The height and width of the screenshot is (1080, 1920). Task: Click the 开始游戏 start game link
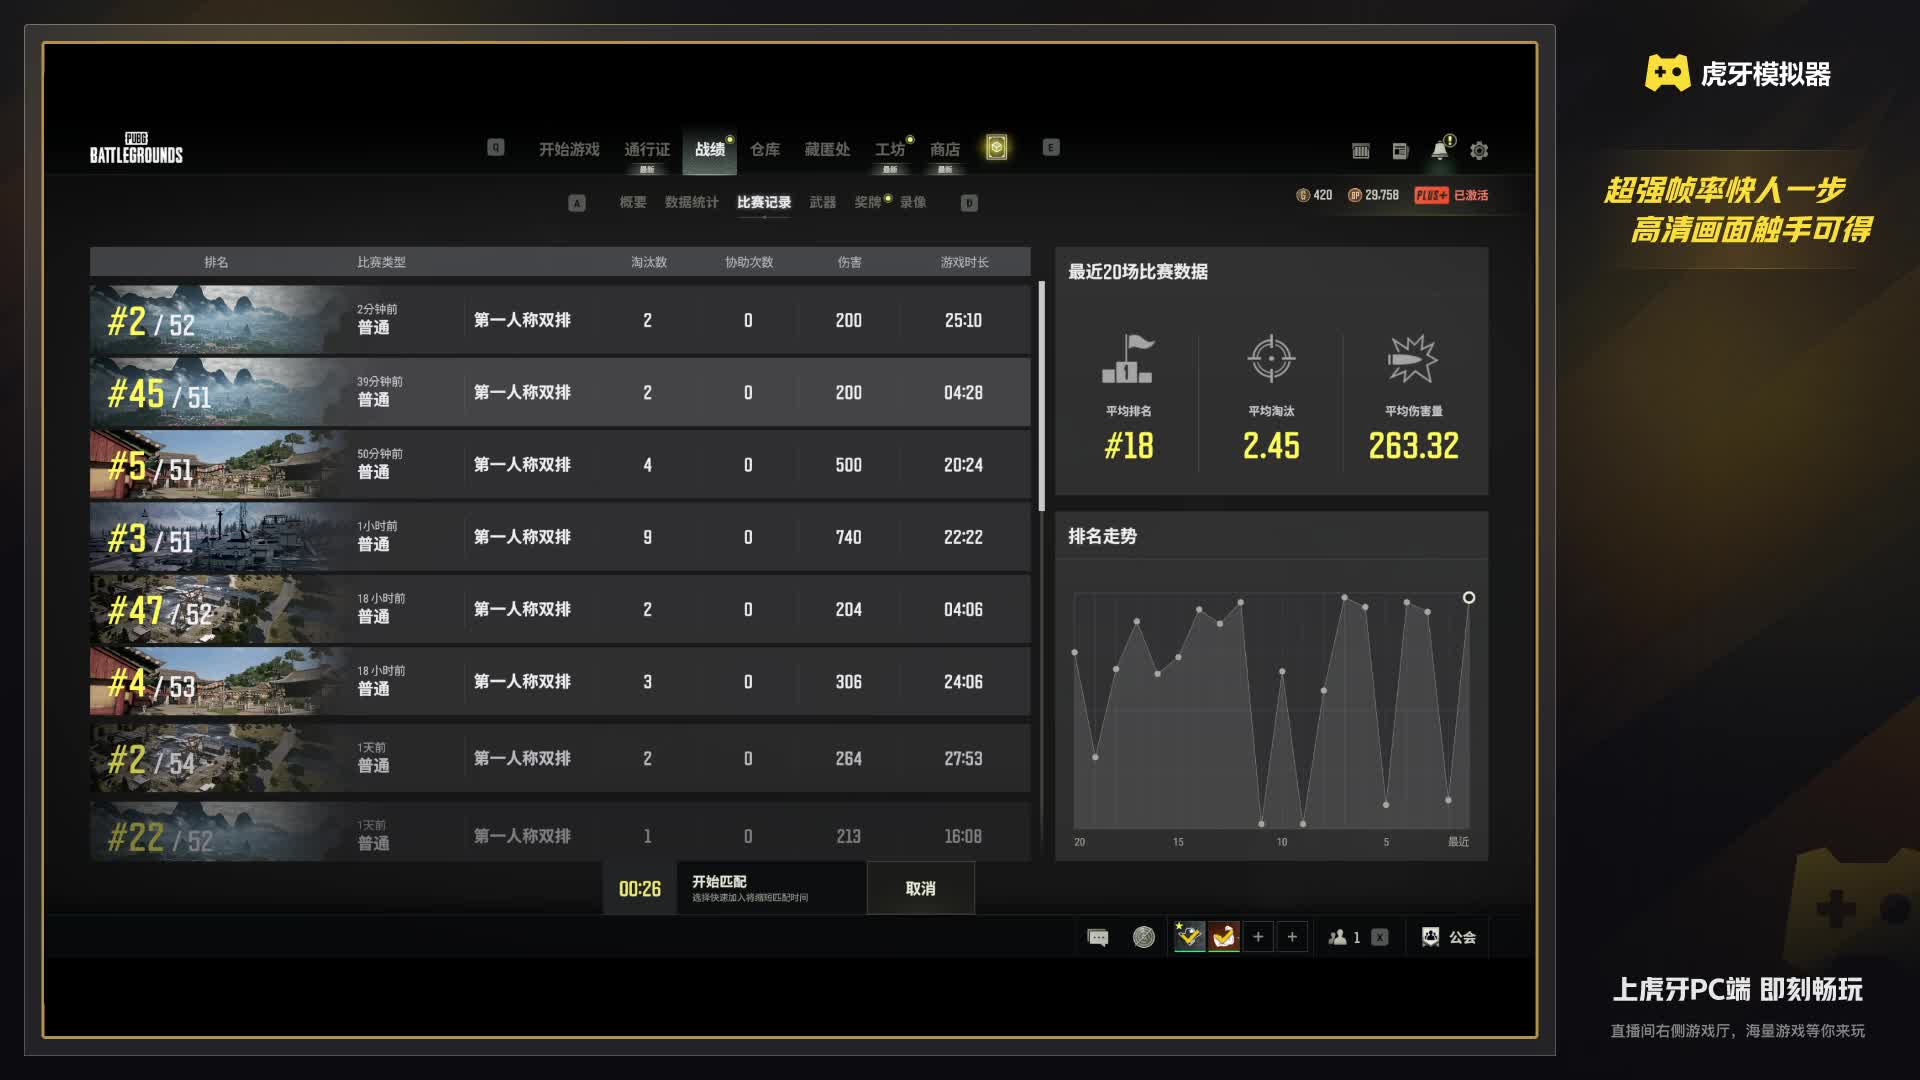(x=569, y=149)
